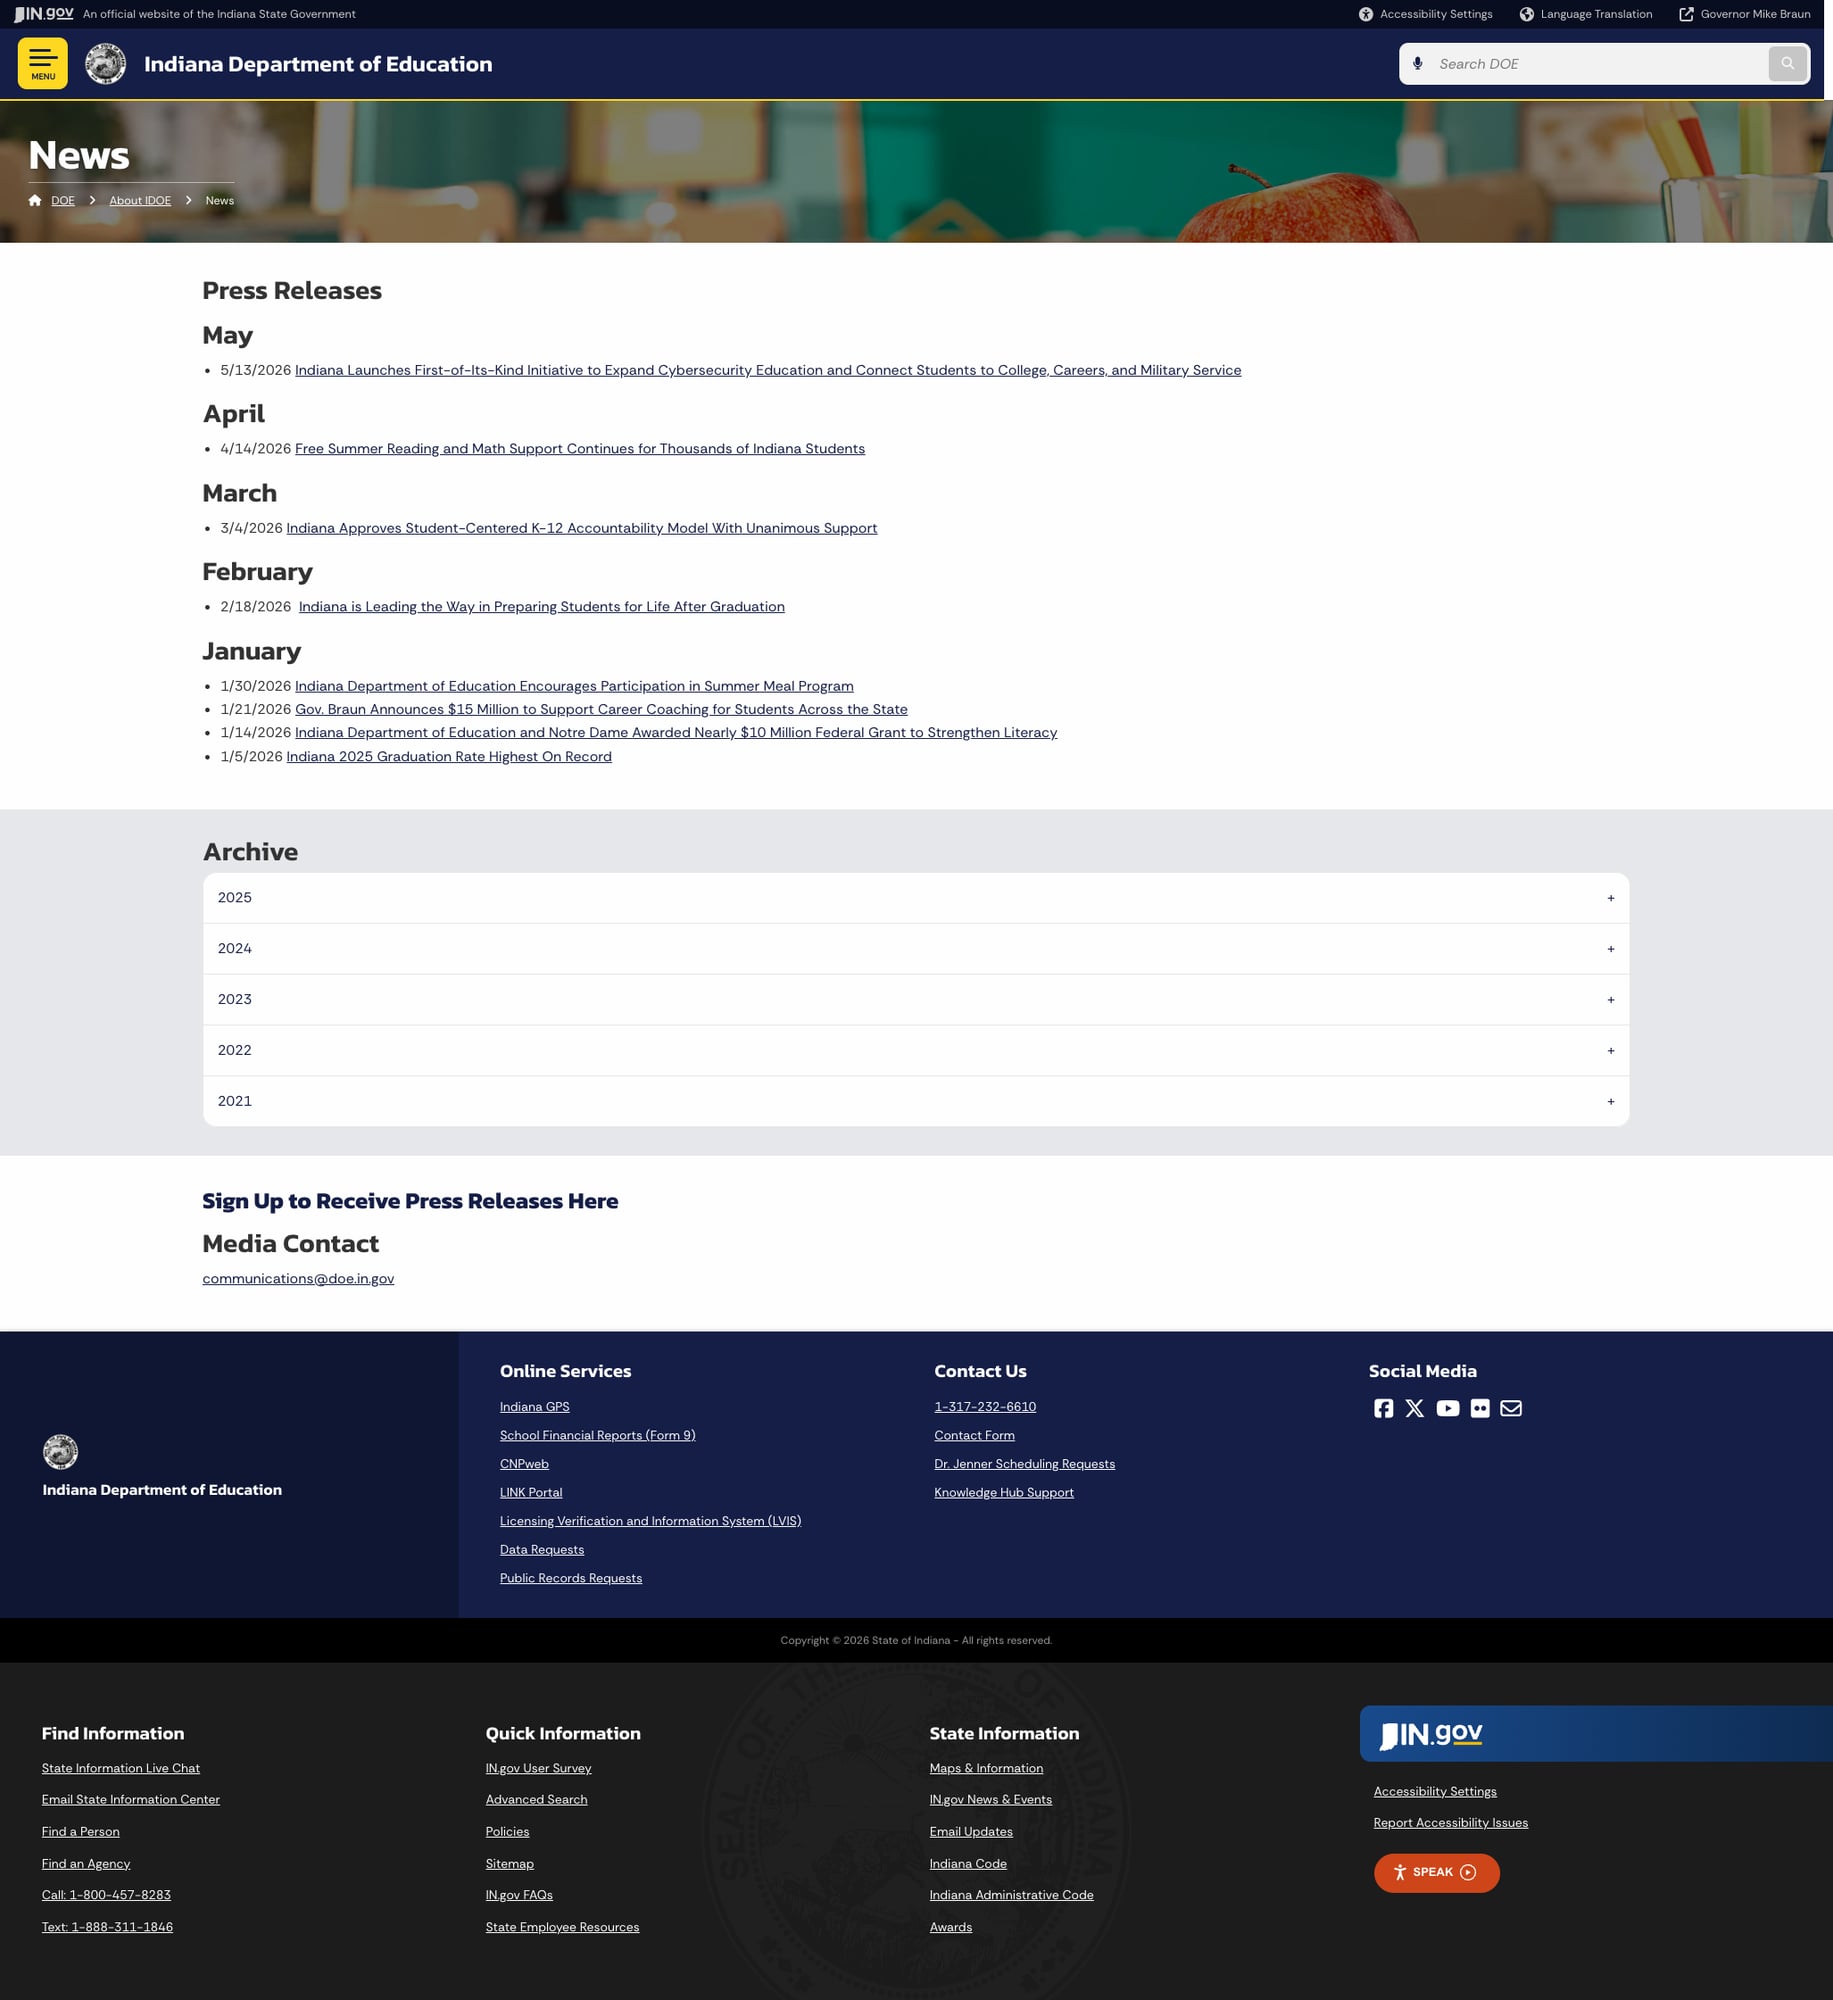Open the Cybersecurity Education initiative press release
The image size is (1833, 2000).
(768, 370)
